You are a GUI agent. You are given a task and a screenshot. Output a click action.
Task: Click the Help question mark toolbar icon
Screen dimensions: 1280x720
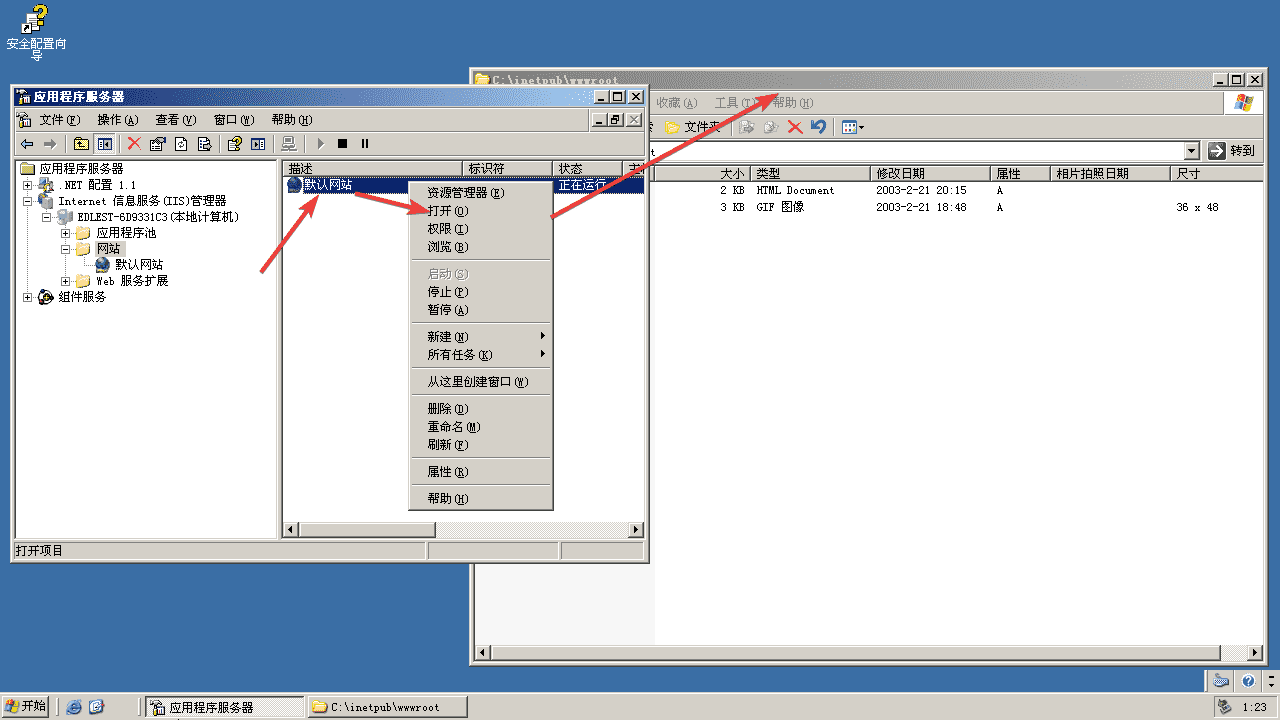(x=234, y=144)
